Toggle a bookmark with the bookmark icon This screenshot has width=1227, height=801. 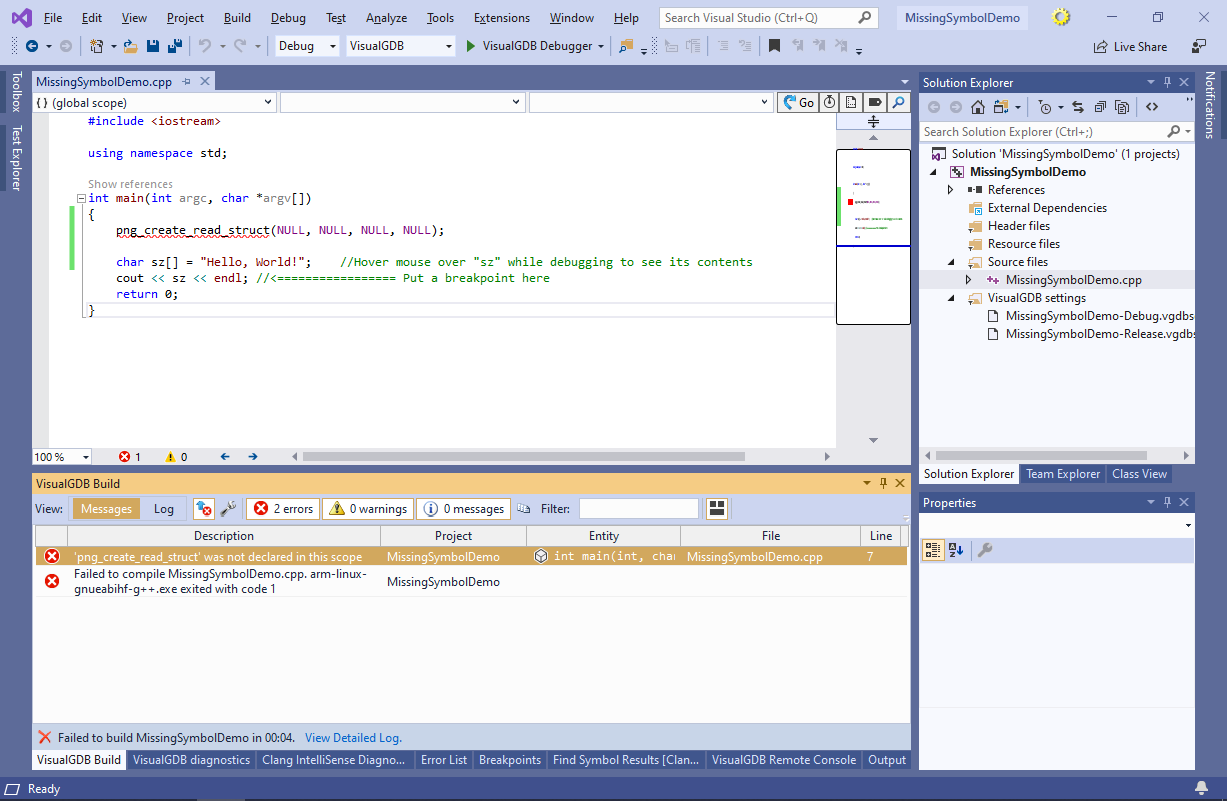click(x=774, y=46)
